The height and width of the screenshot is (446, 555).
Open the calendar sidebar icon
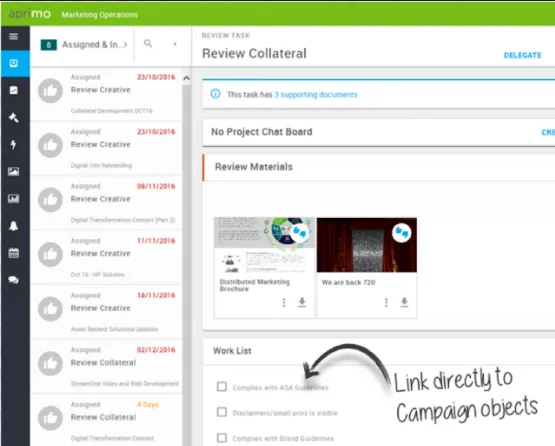point(13,253)
